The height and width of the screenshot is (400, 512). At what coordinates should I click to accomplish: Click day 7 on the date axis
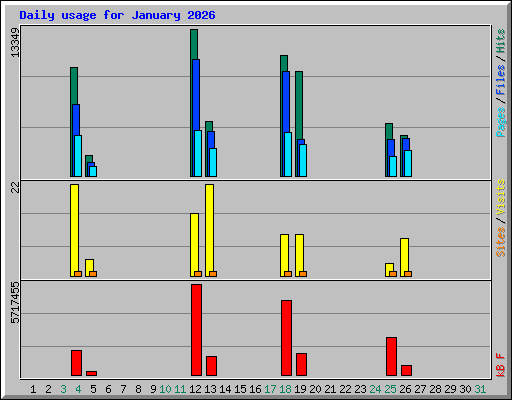[123, 389]
